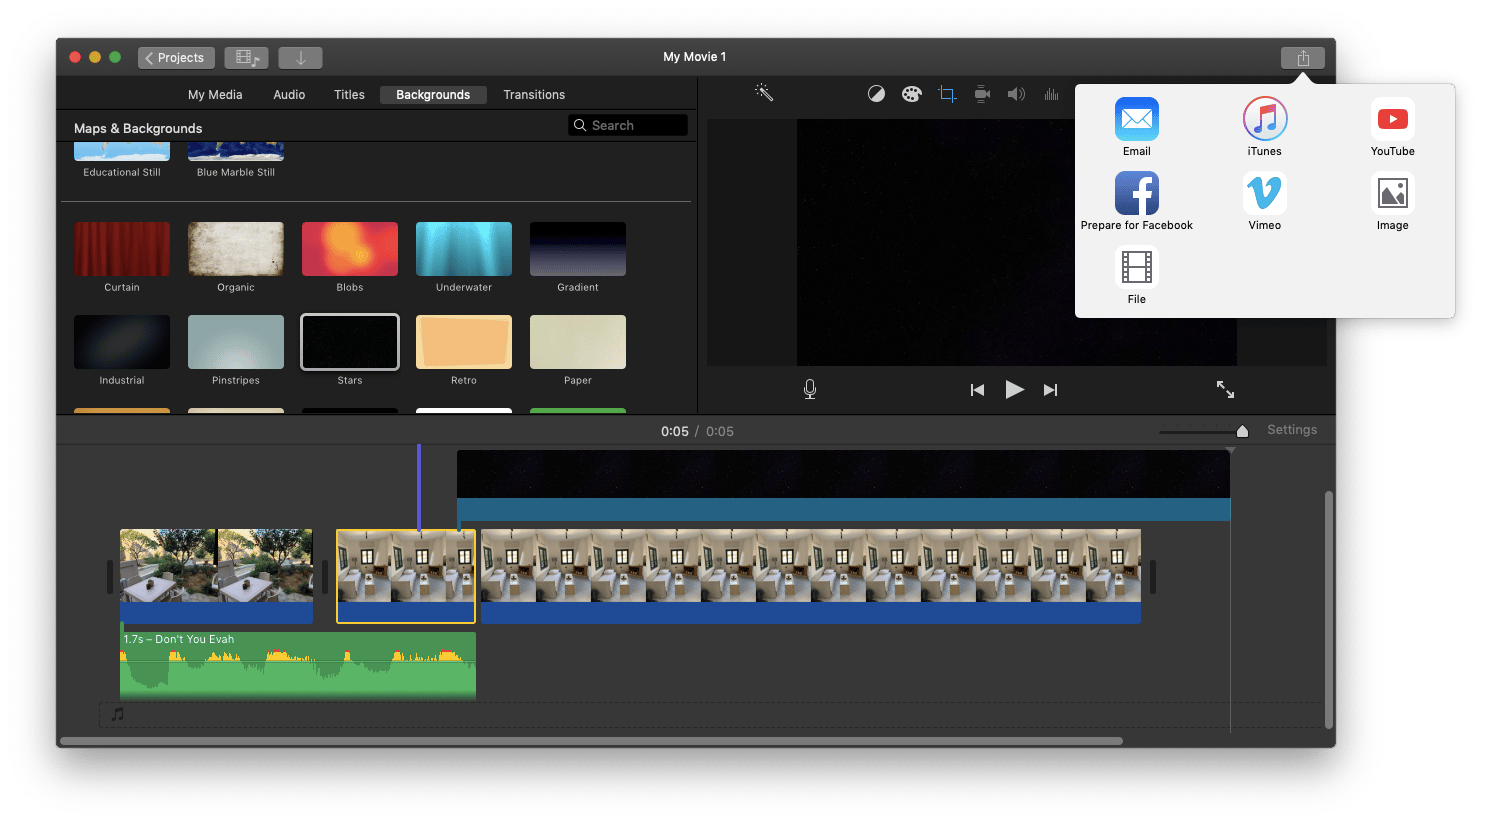Viewport: 1491px width, 822px height.
Task: Select the yellow-highlighted bedroom clip
Action: (406, 576)
